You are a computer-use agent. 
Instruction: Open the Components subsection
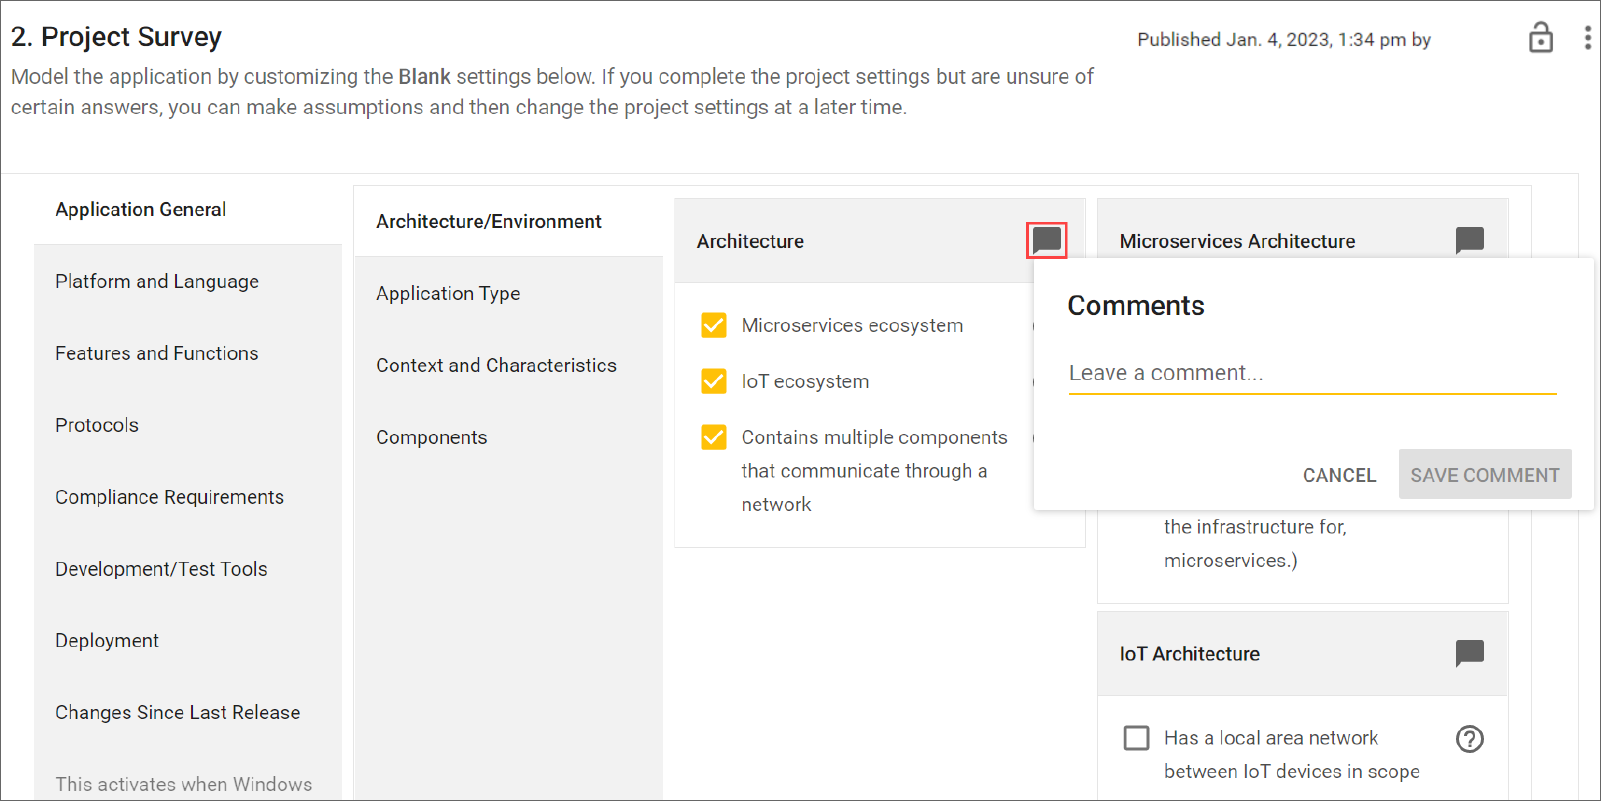[432, 437]
